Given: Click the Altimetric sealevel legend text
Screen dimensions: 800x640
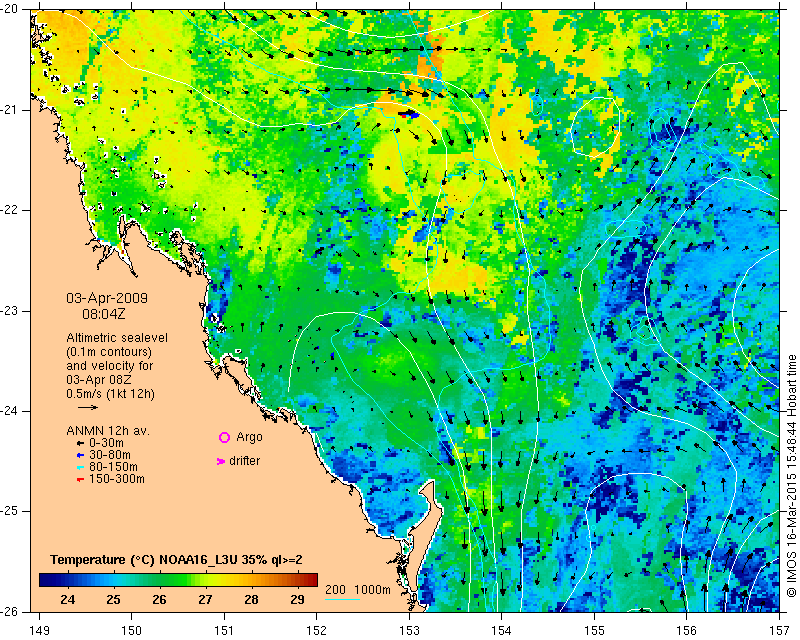Looking at the screenshot, I should click(x=117, y=338).
